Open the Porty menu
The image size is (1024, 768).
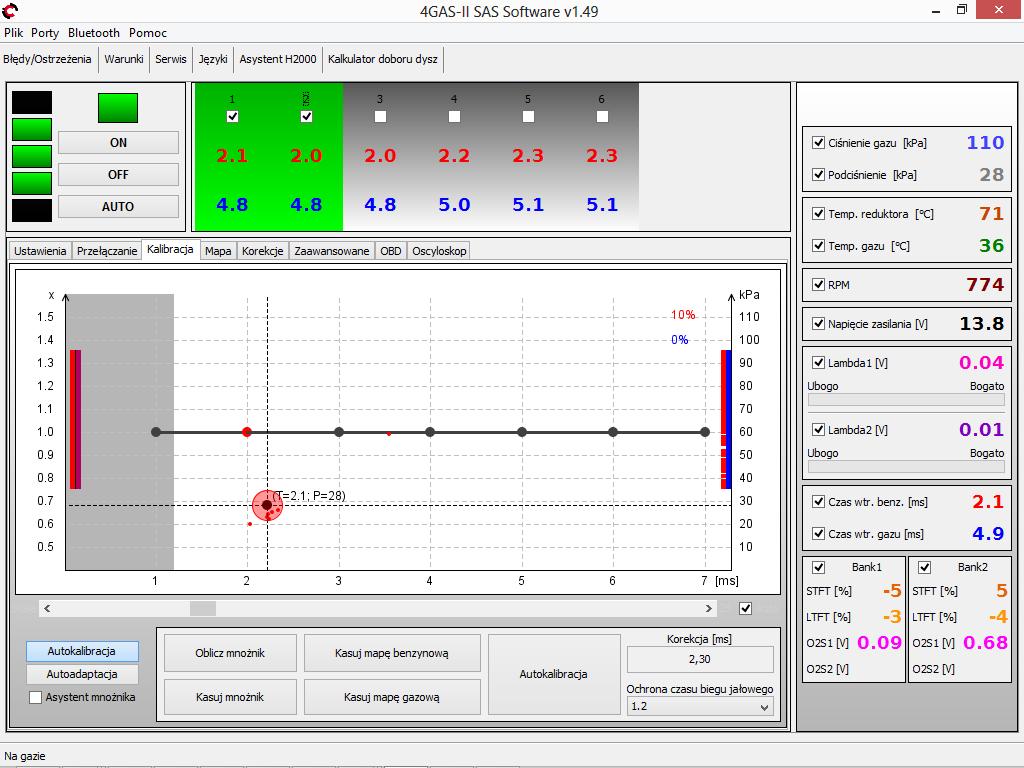[44, 33]
